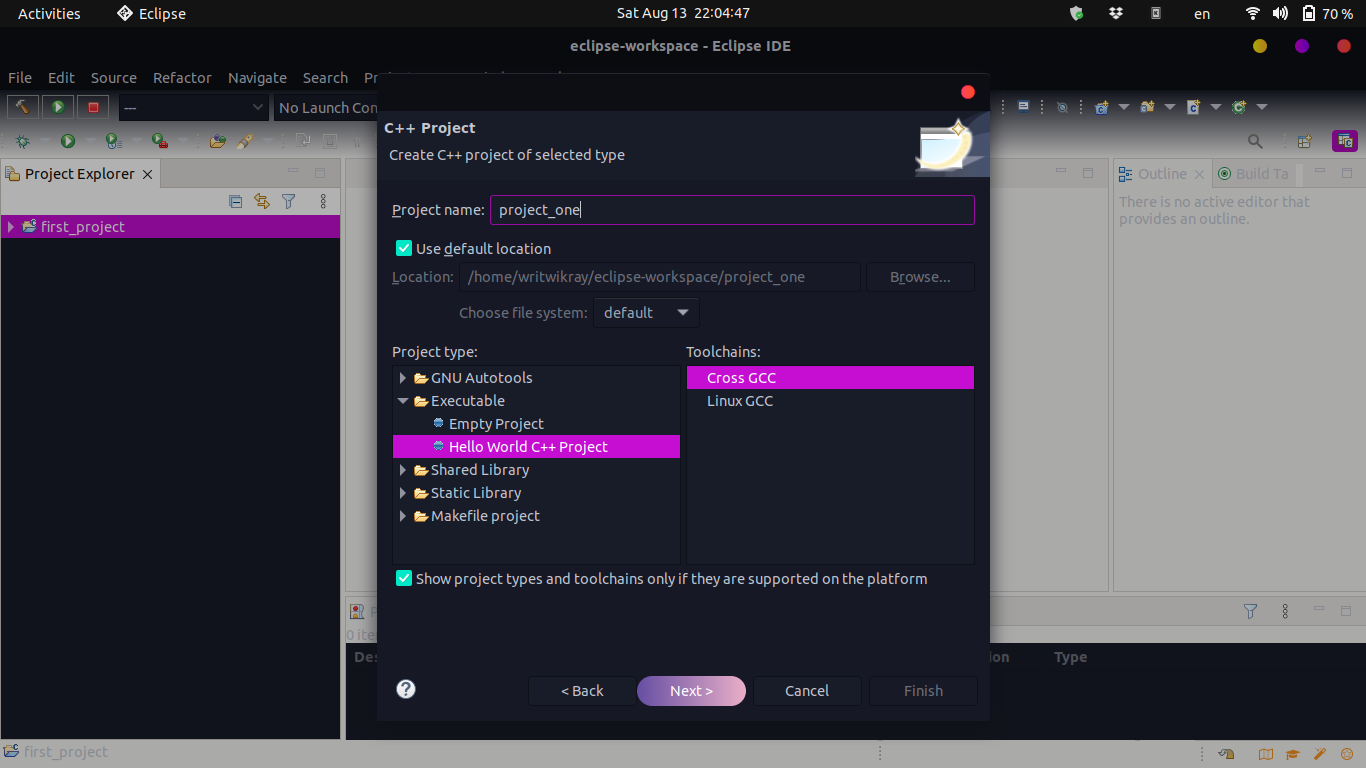Image resolution: width=1366 pixels, height=768 pixels.
Task: Click the green Run toolbar icon
Action: click(58, 107)
